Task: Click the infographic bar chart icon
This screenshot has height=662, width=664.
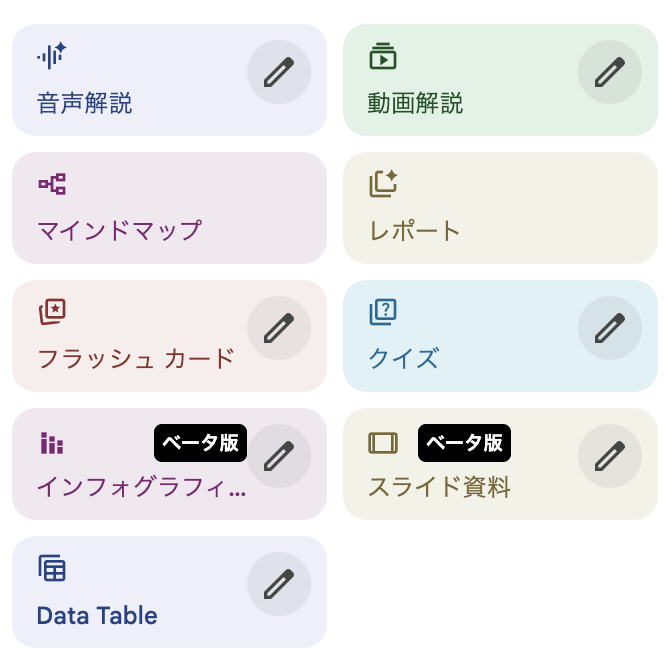Action: [52, 442]
